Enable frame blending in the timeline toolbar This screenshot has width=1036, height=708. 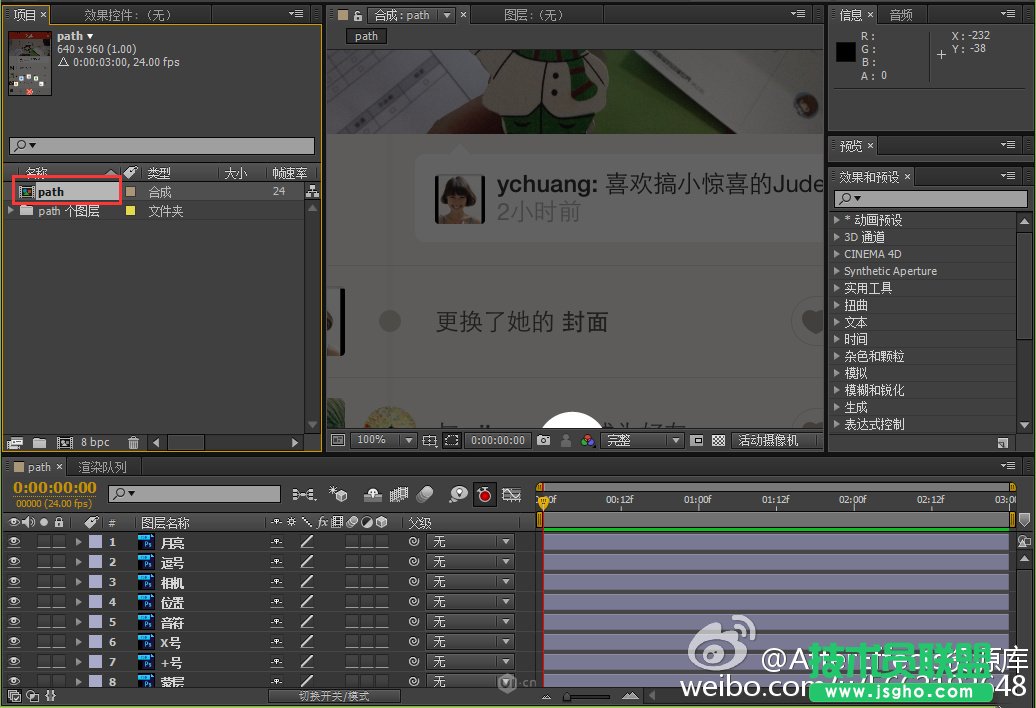tap(397, 493)
